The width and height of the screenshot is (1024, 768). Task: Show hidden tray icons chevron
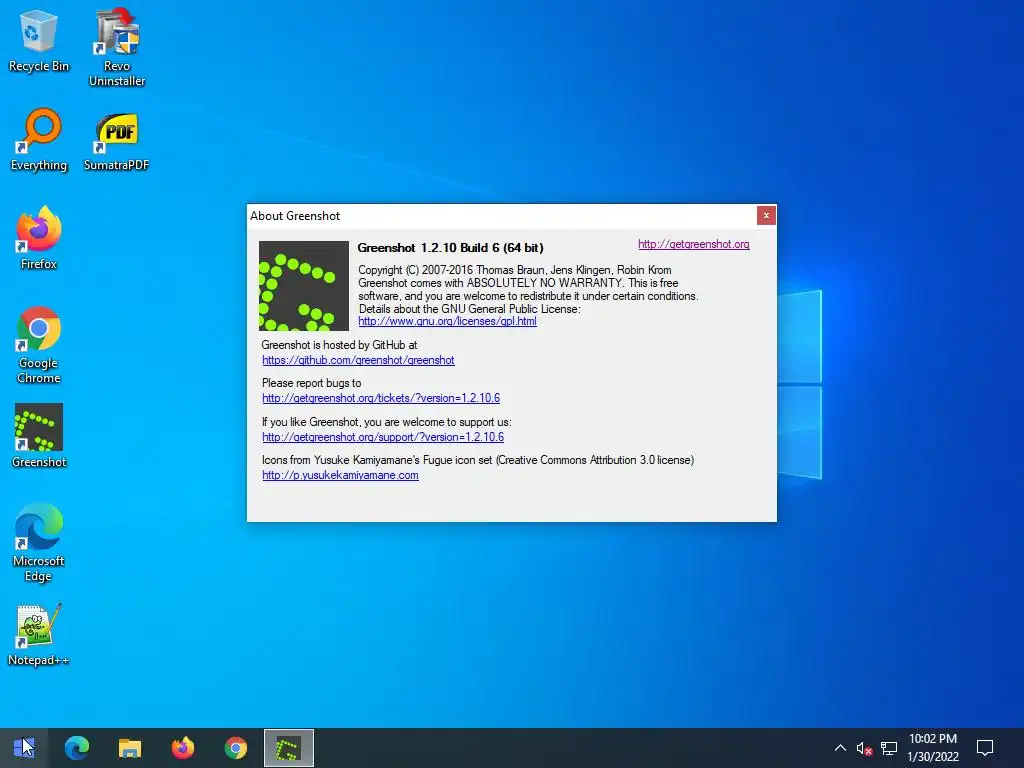pos(840,748)
